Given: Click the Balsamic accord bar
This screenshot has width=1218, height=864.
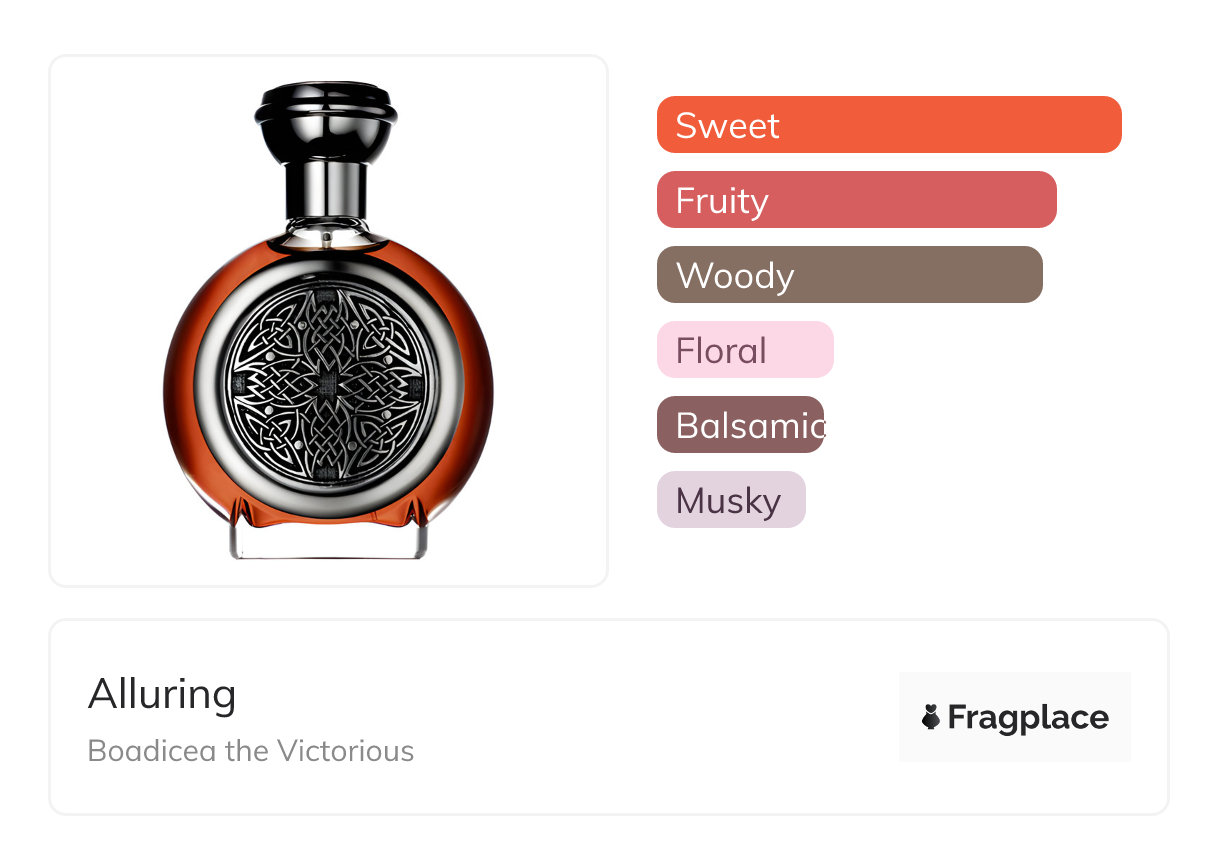Looking at the screenshot, I should [740, 425].
